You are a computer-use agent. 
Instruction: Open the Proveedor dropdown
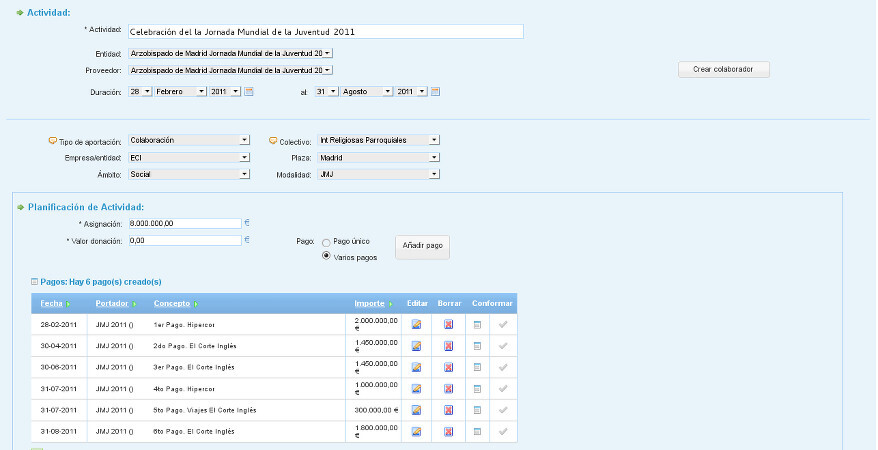(x=231, y=70)
